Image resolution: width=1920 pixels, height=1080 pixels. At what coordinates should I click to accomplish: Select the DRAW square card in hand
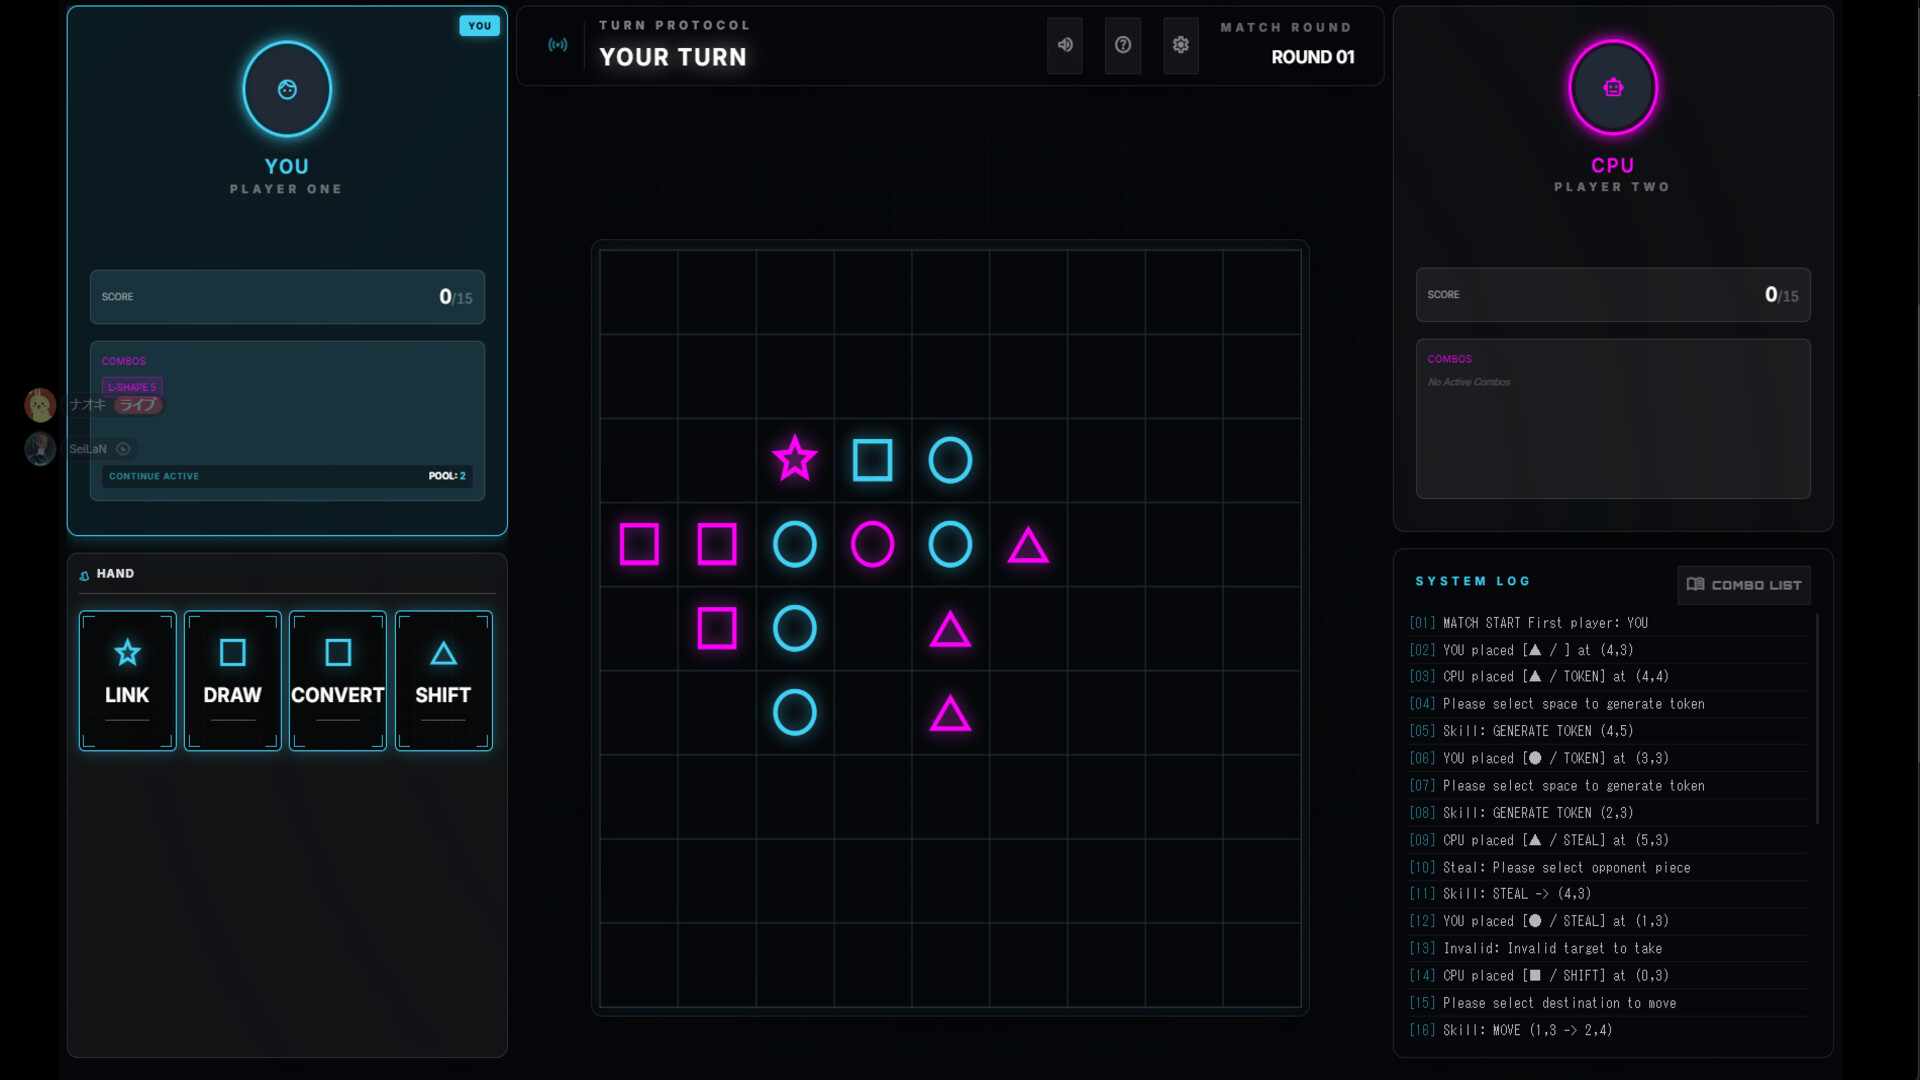[x=233, y=681]
